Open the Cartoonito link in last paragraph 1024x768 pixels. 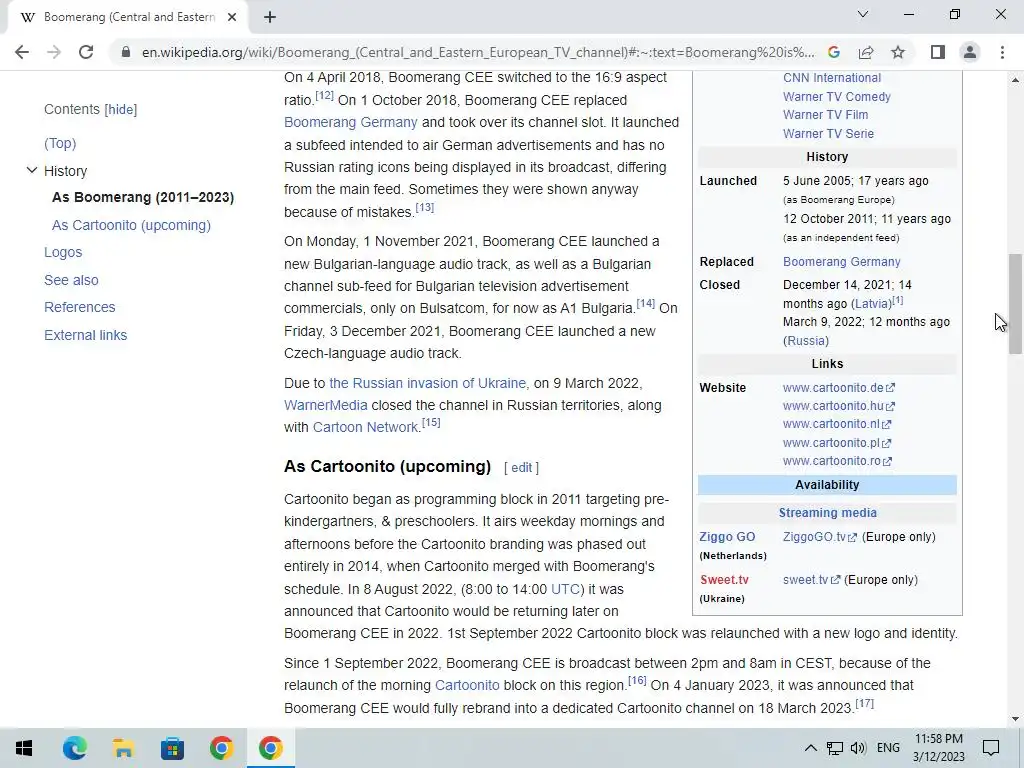click(x=467, y=686)
